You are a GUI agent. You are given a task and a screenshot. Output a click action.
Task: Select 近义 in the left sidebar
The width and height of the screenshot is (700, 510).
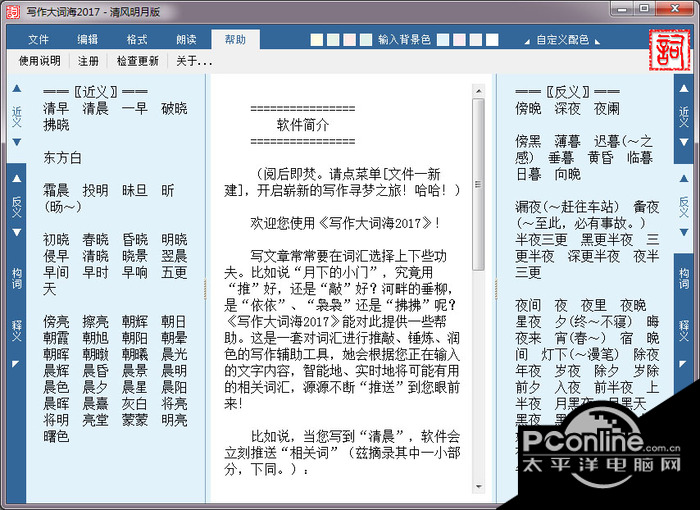click(17, 116)
